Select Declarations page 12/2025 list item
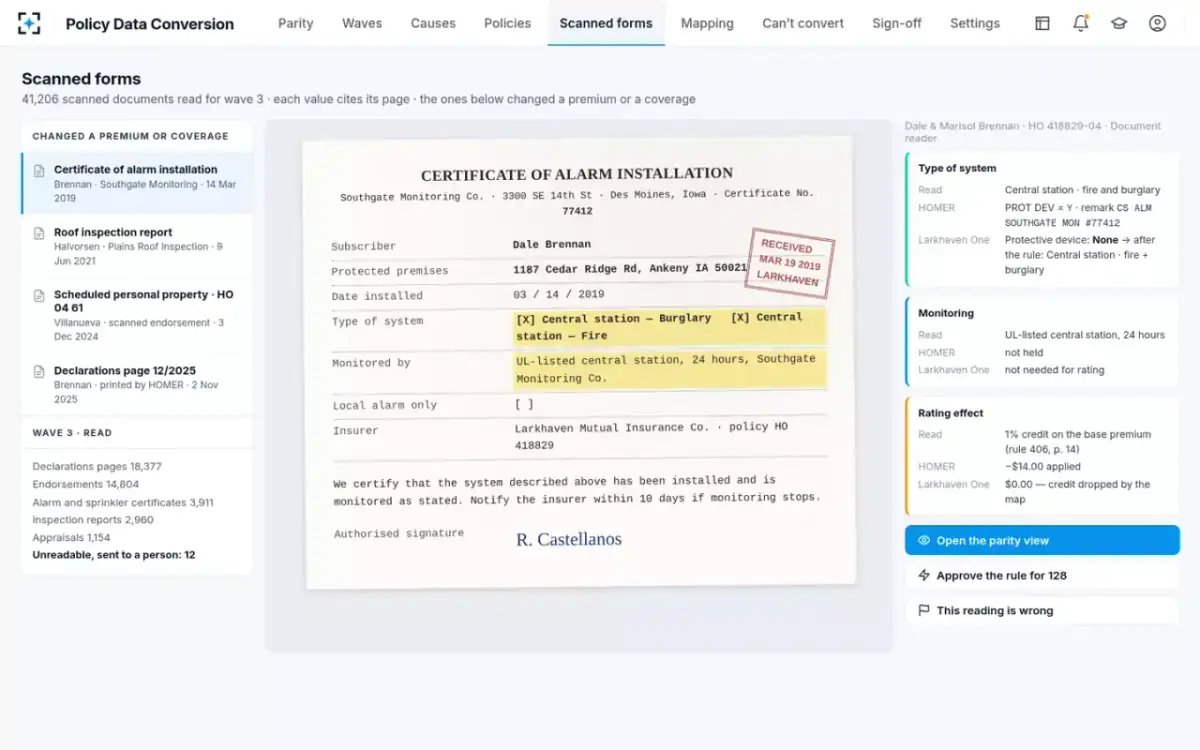Screen dimensions: 1200x750 (x=137, y=384)
